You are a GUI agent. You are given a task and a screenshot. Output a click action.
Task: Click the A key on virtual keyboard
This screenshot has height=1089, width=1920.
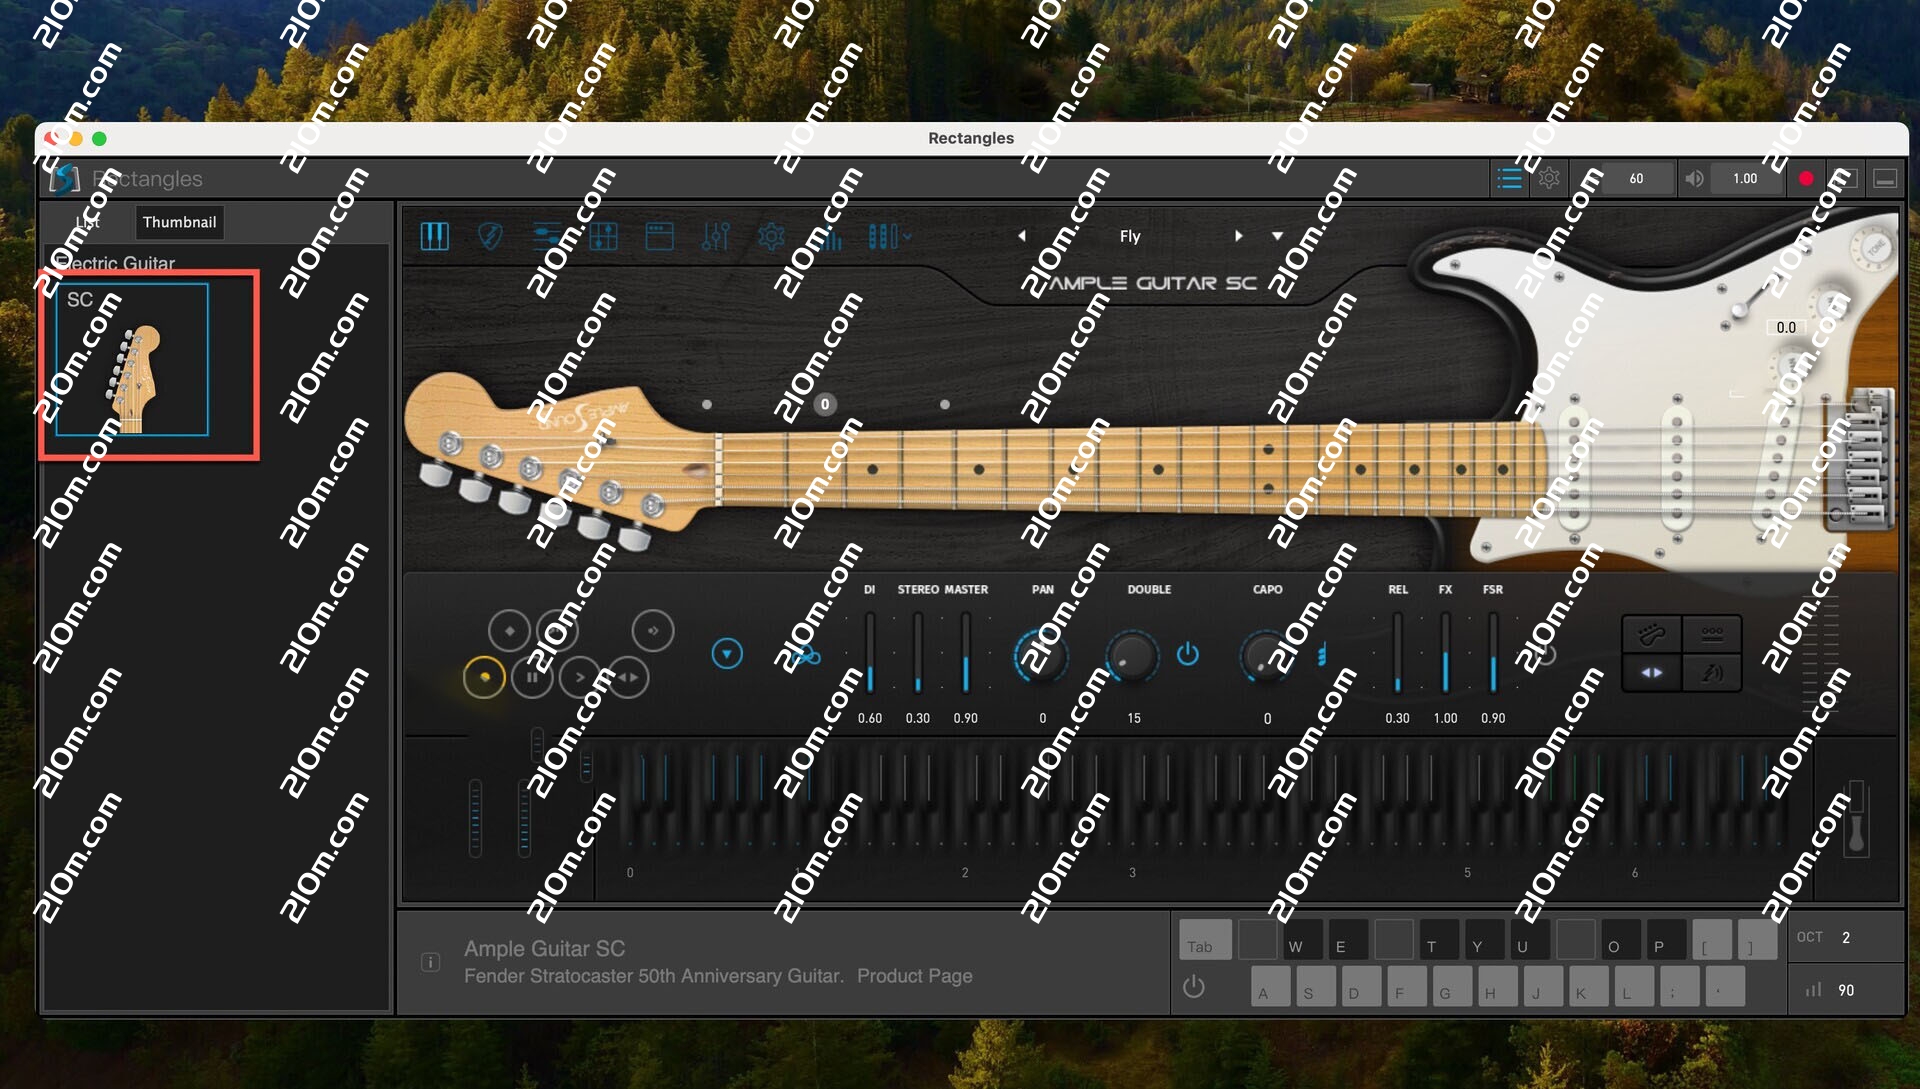1270,987
